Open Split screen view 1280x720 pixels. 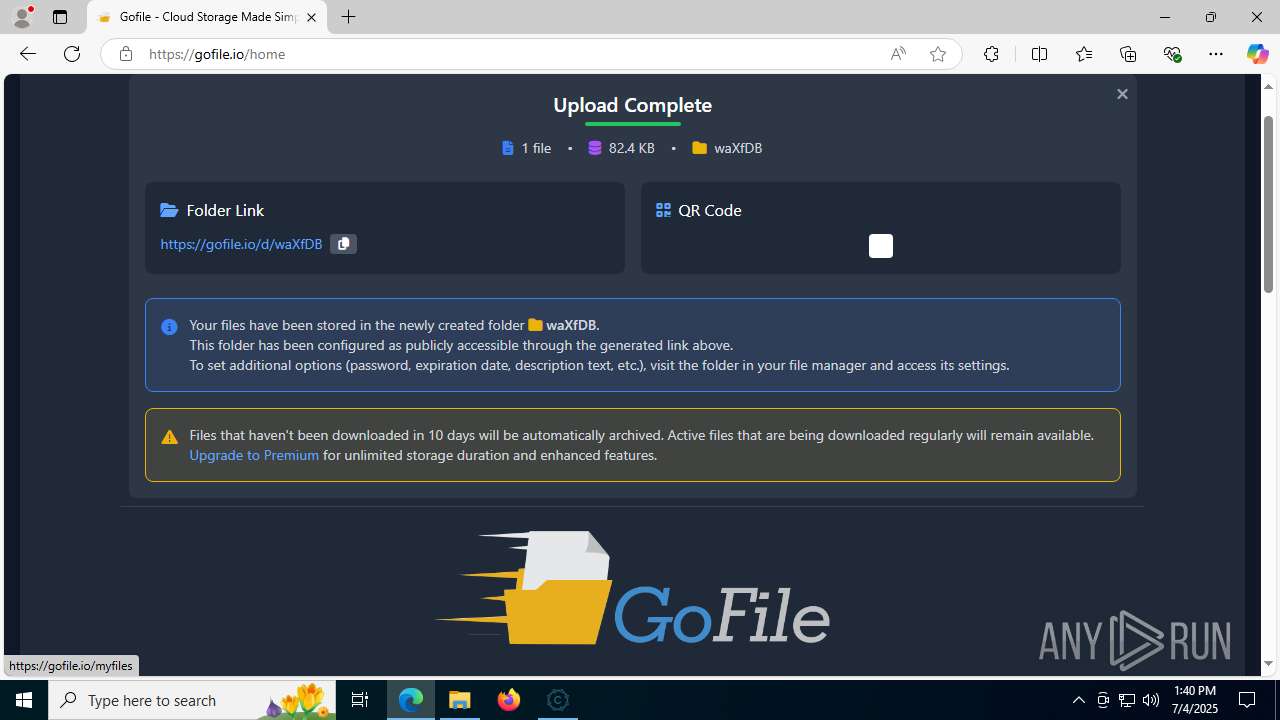pos(1040,54)
